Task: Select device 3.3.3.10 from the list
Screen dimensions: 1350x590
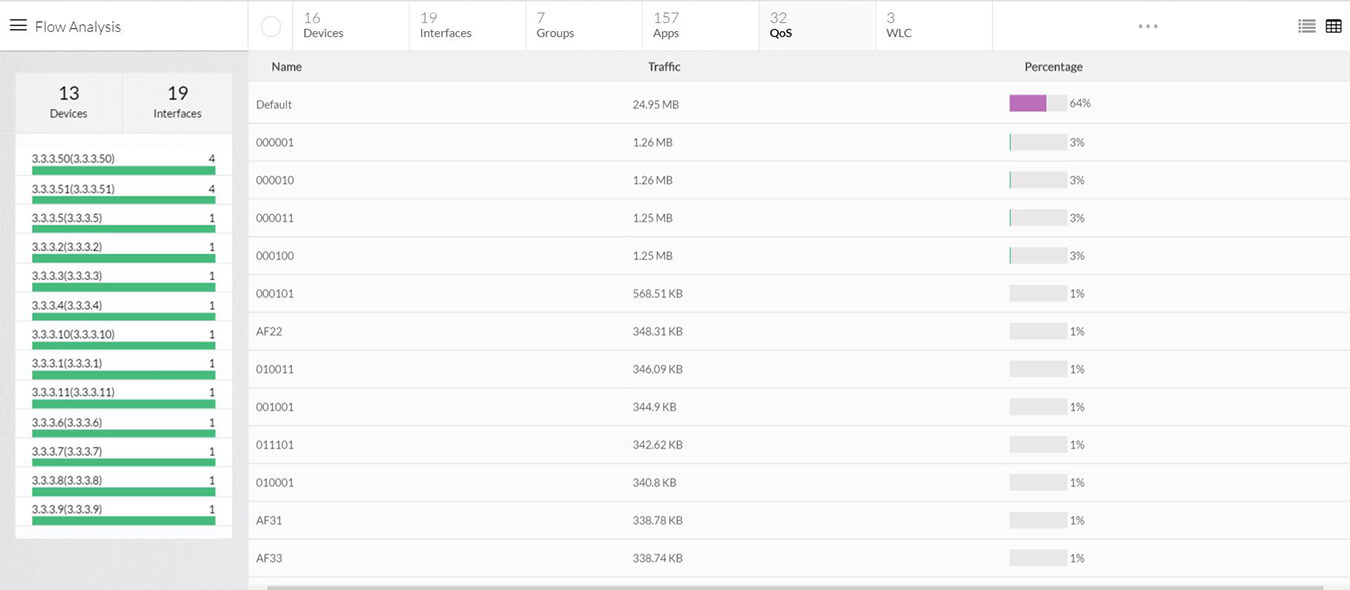Action: click(x=73, y=334)
